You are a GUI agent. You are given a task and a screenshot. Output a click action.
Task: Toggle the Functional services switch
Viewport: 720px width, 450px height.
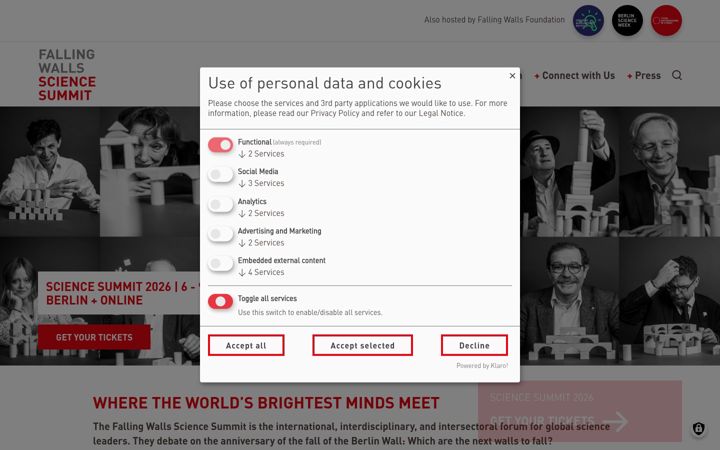[220, 145]
